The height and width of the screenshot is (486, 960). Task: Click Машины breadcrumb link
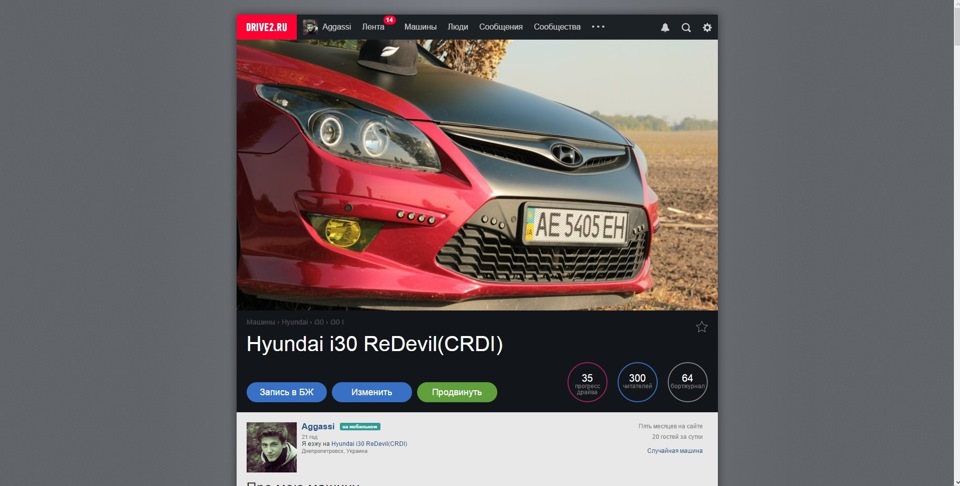261,322
